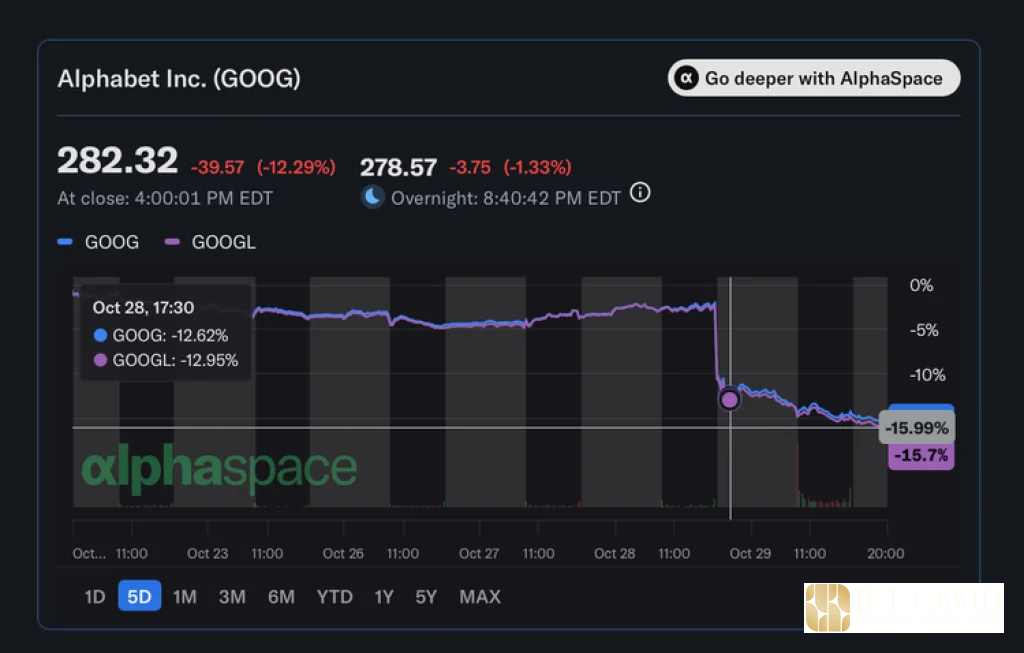Viewport: 1024px width, 653px height.
Task: Toggle the GOOG legend series
Action: coord(99,242)
